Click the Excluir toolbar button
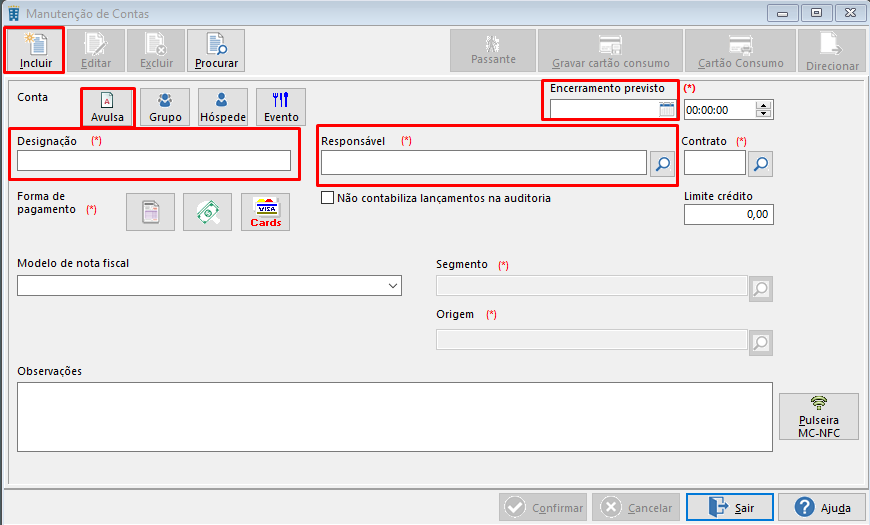The image size is (870, 525). coord(156,51)
